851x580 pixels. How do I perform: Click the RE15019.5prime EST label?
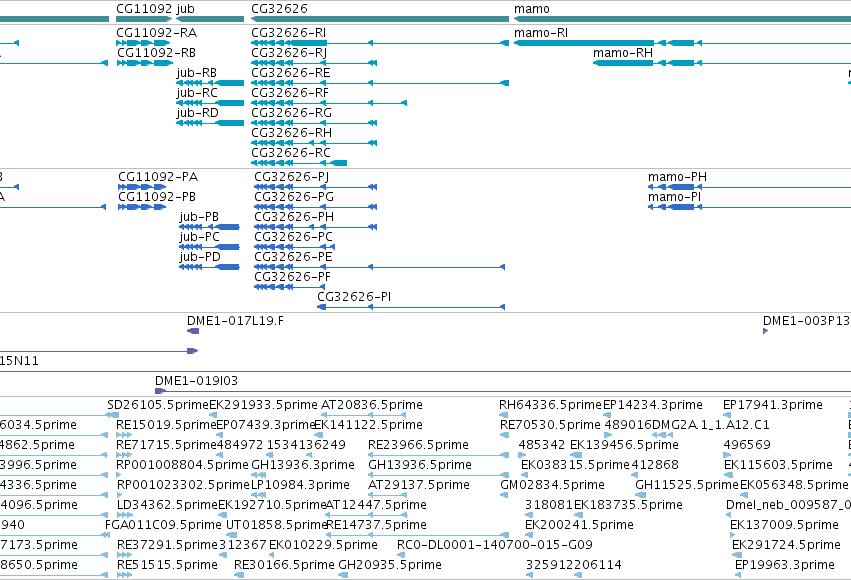166,425
